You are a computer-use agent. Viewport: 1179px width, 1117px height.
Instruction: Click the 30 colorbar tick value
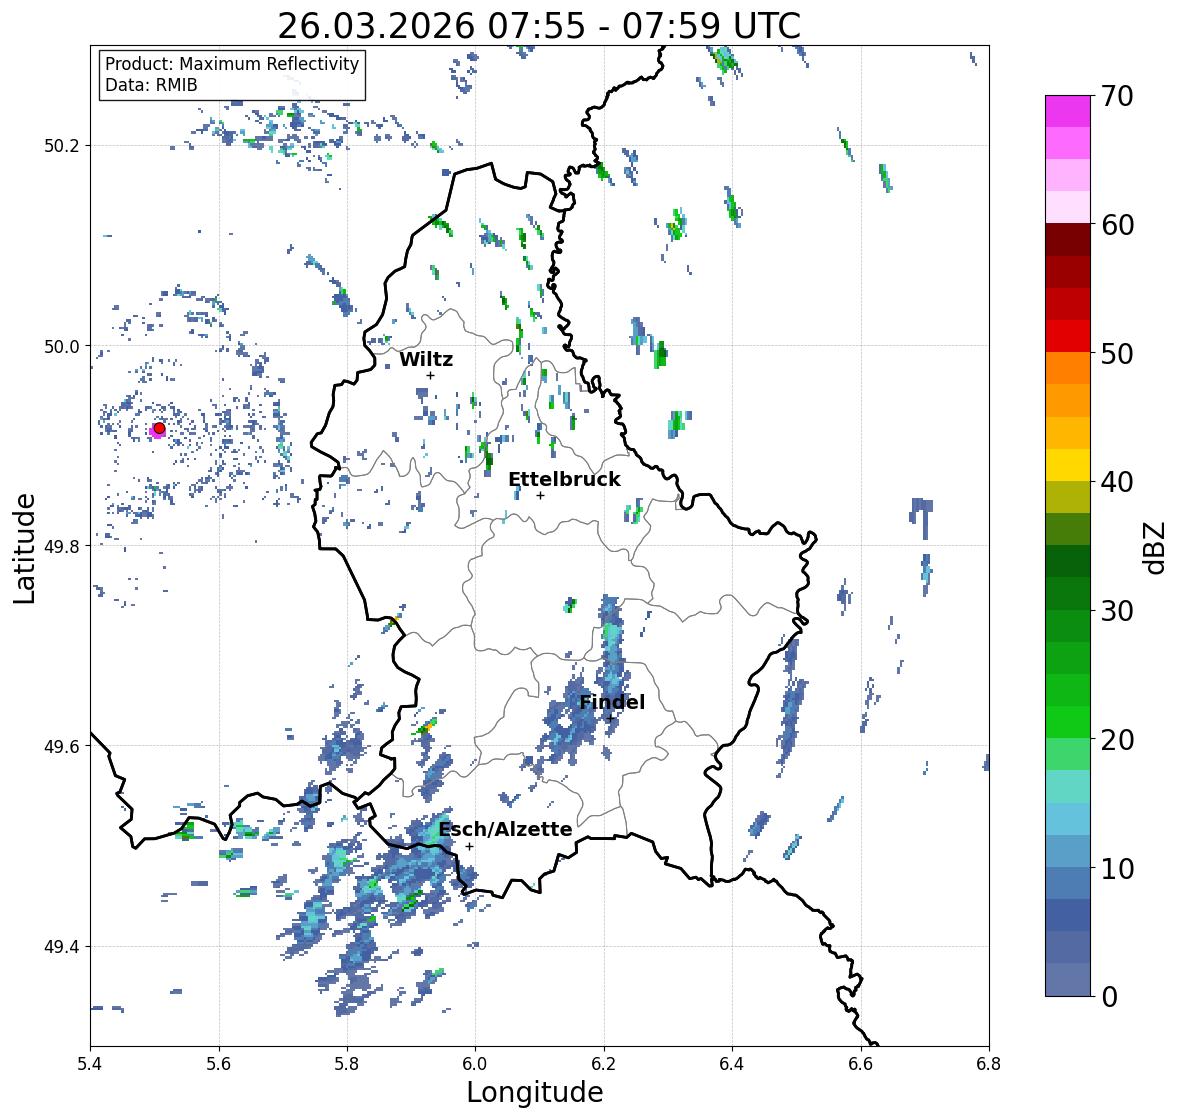[1116, 611]
